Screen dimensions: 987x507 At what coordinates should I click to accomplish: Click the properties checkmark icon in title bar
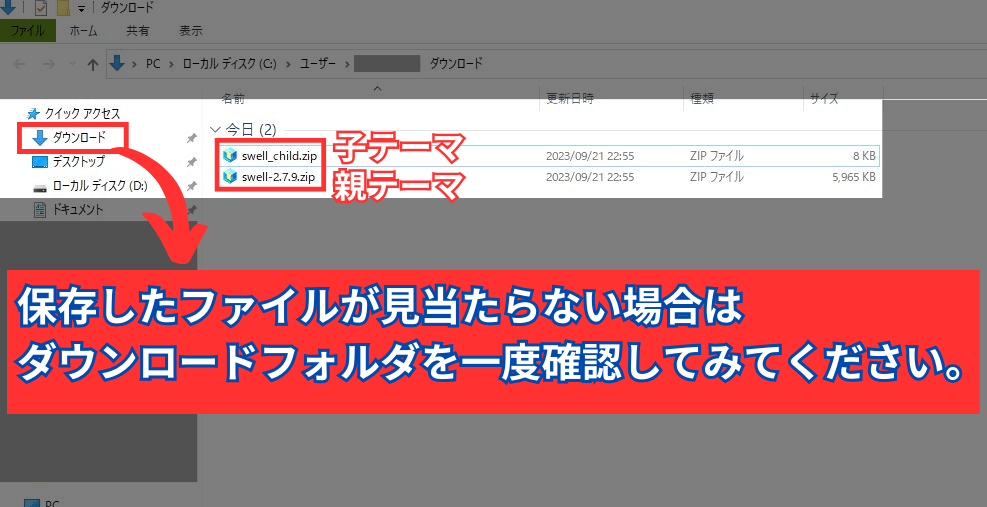[x=41, y=8]
